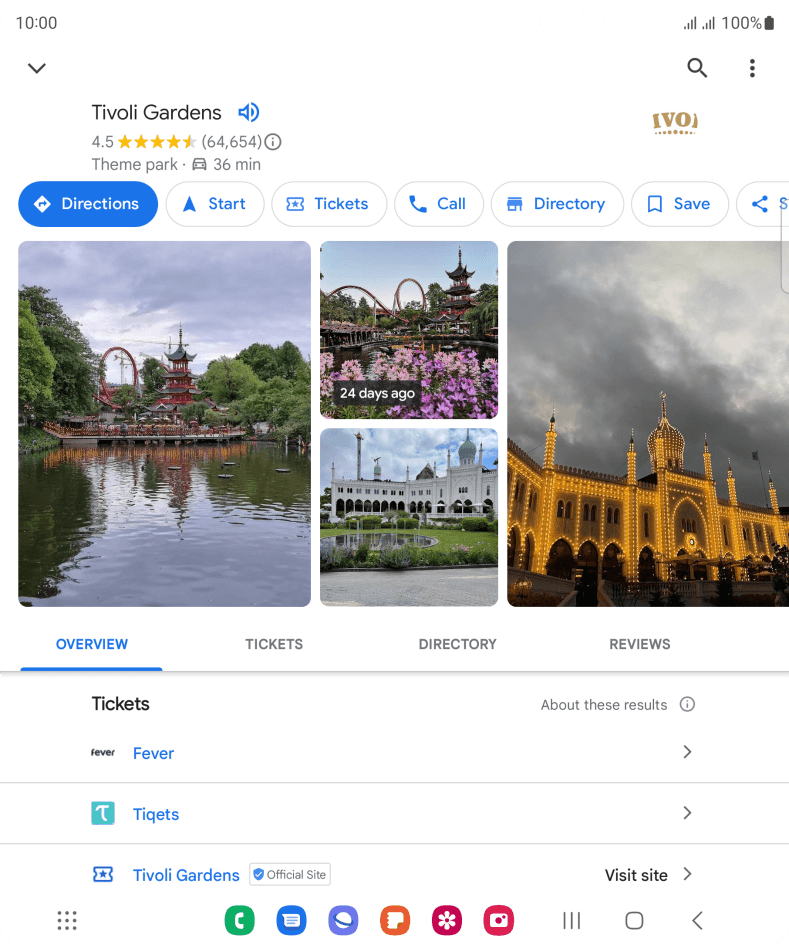The image size is (789, 948).
Task: Tap the Tiqets teal logo icon
Action: (x=103, y=813)
